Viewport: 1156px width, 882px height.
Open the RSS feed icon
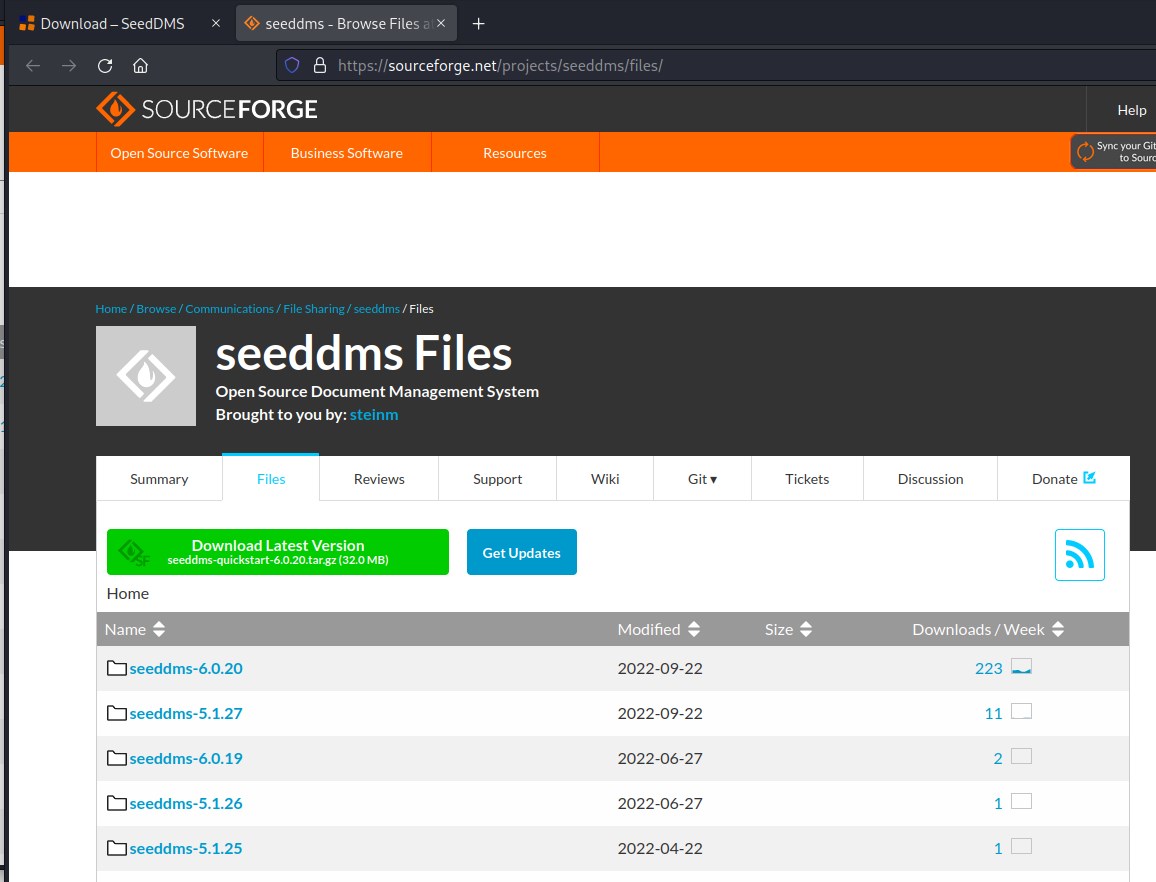1079,555
